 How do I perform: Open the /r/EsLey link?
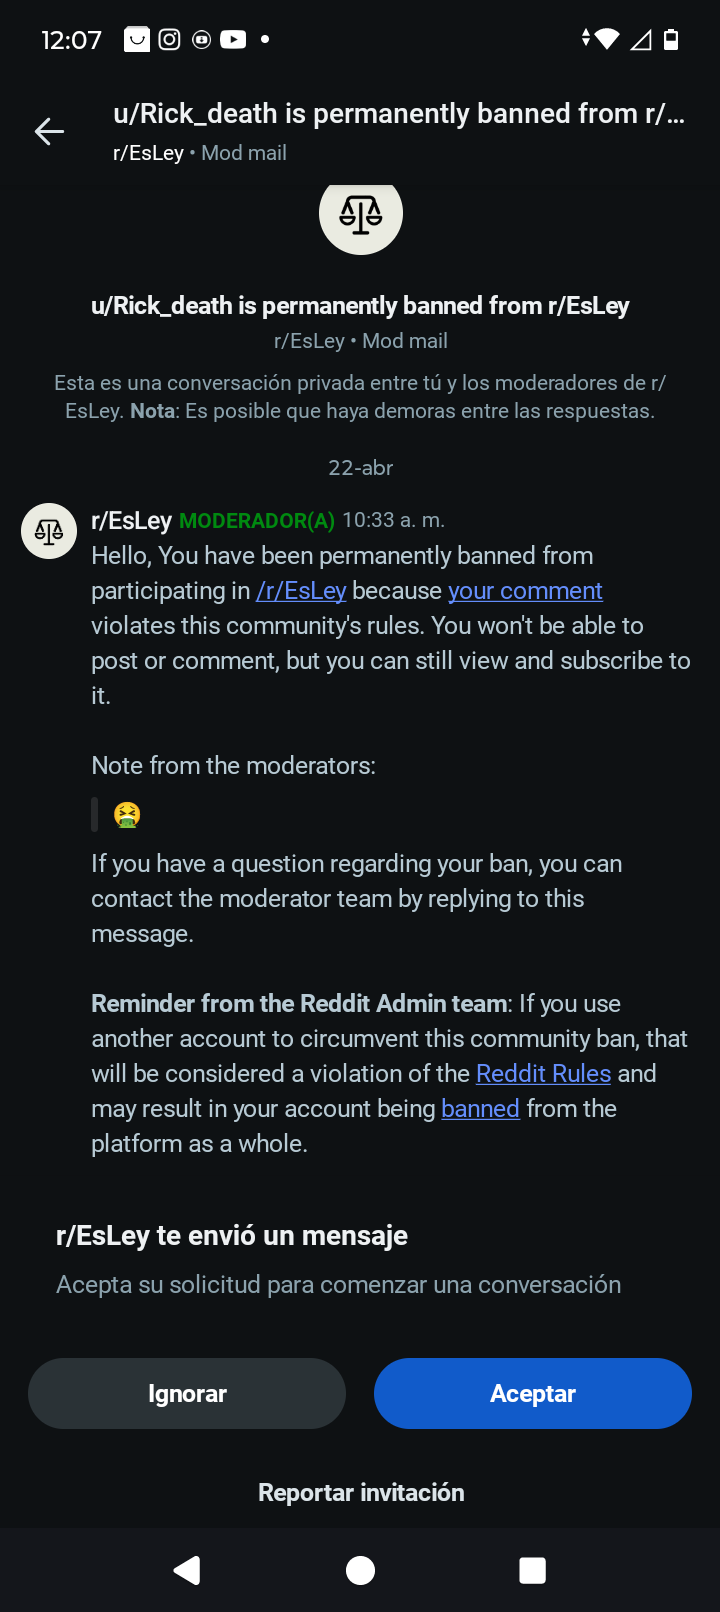(301, 591)
